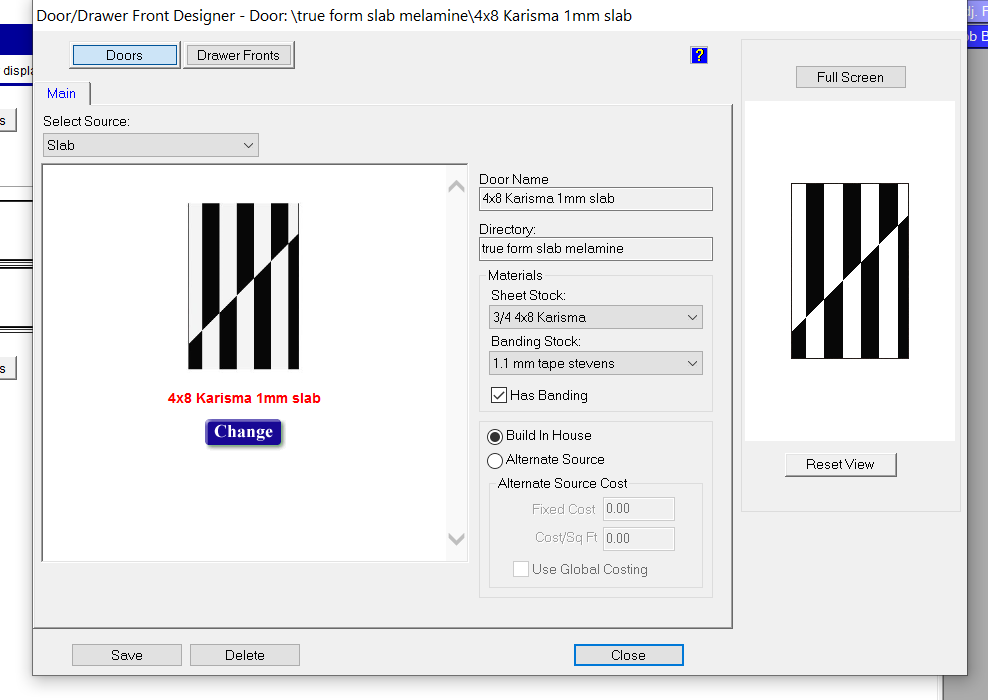Click the scroll down arrow in door preview

[456, 539]
